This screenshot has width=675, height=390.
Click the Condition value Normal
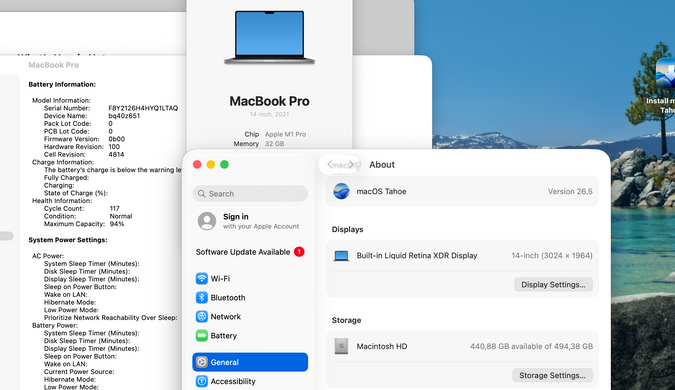click(121, 216)
